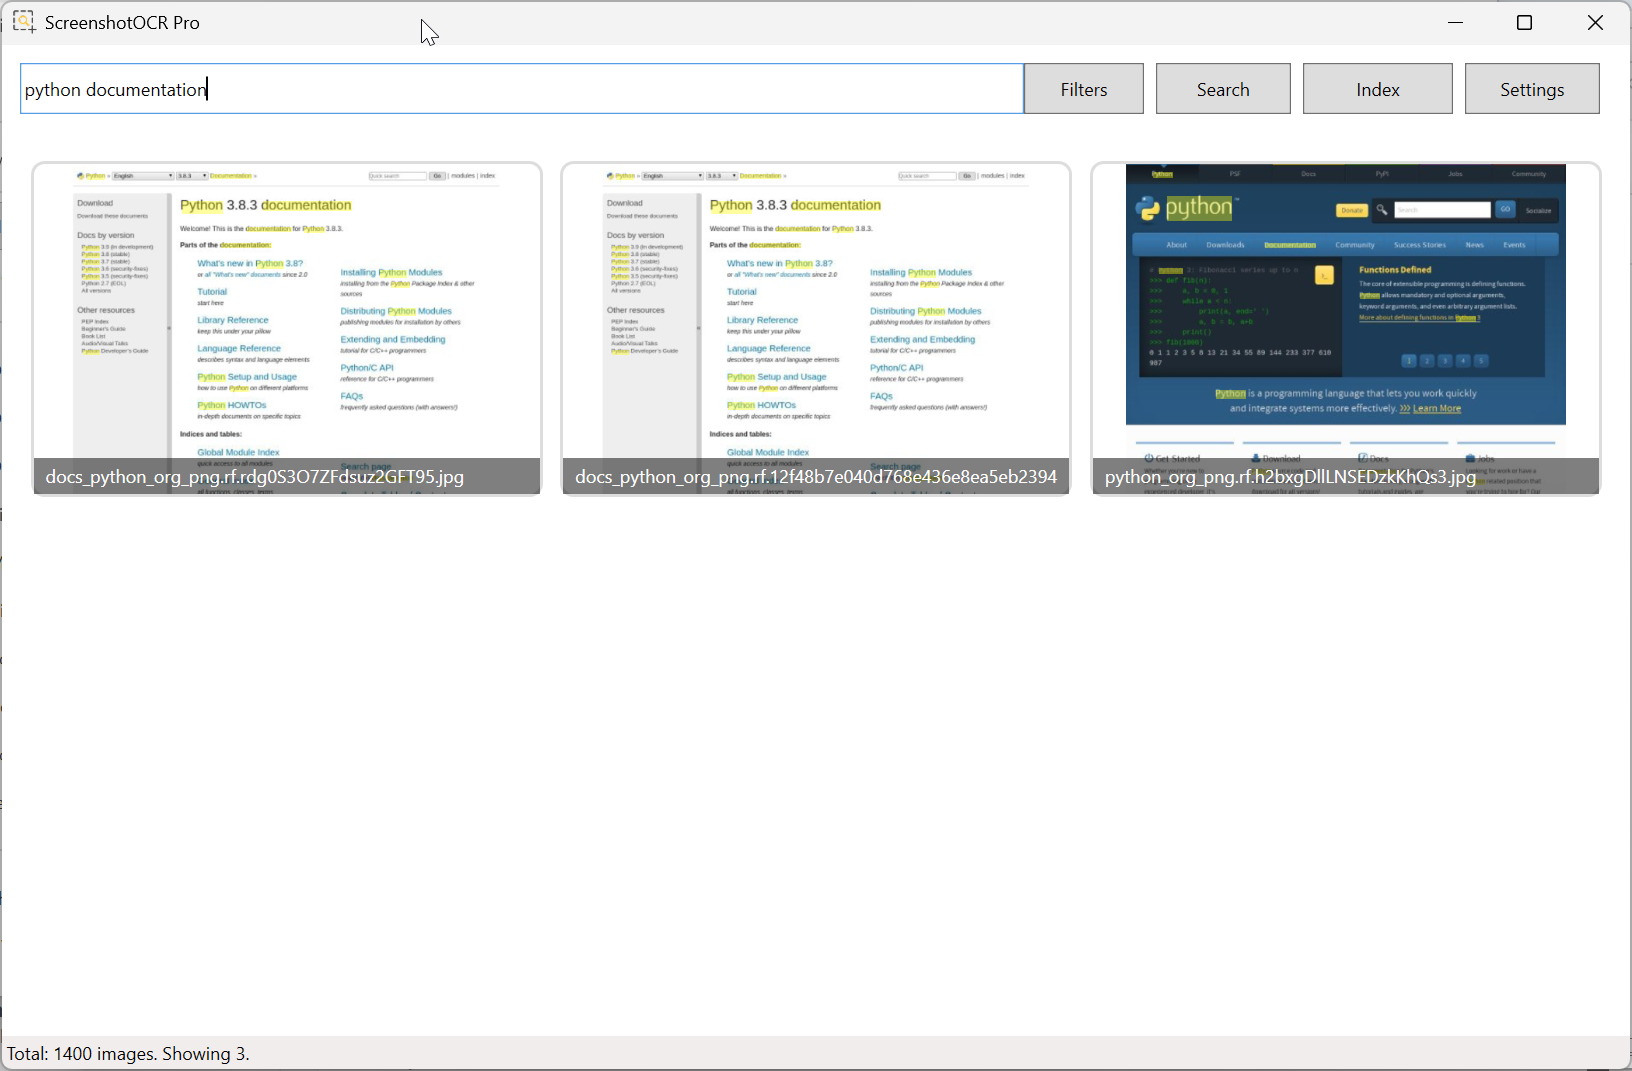This screenshot has height=1071, width=1632.
Task: Click the briefcase icon next to Jobs
Action: pyautogui.click(x=1471, y=458)
